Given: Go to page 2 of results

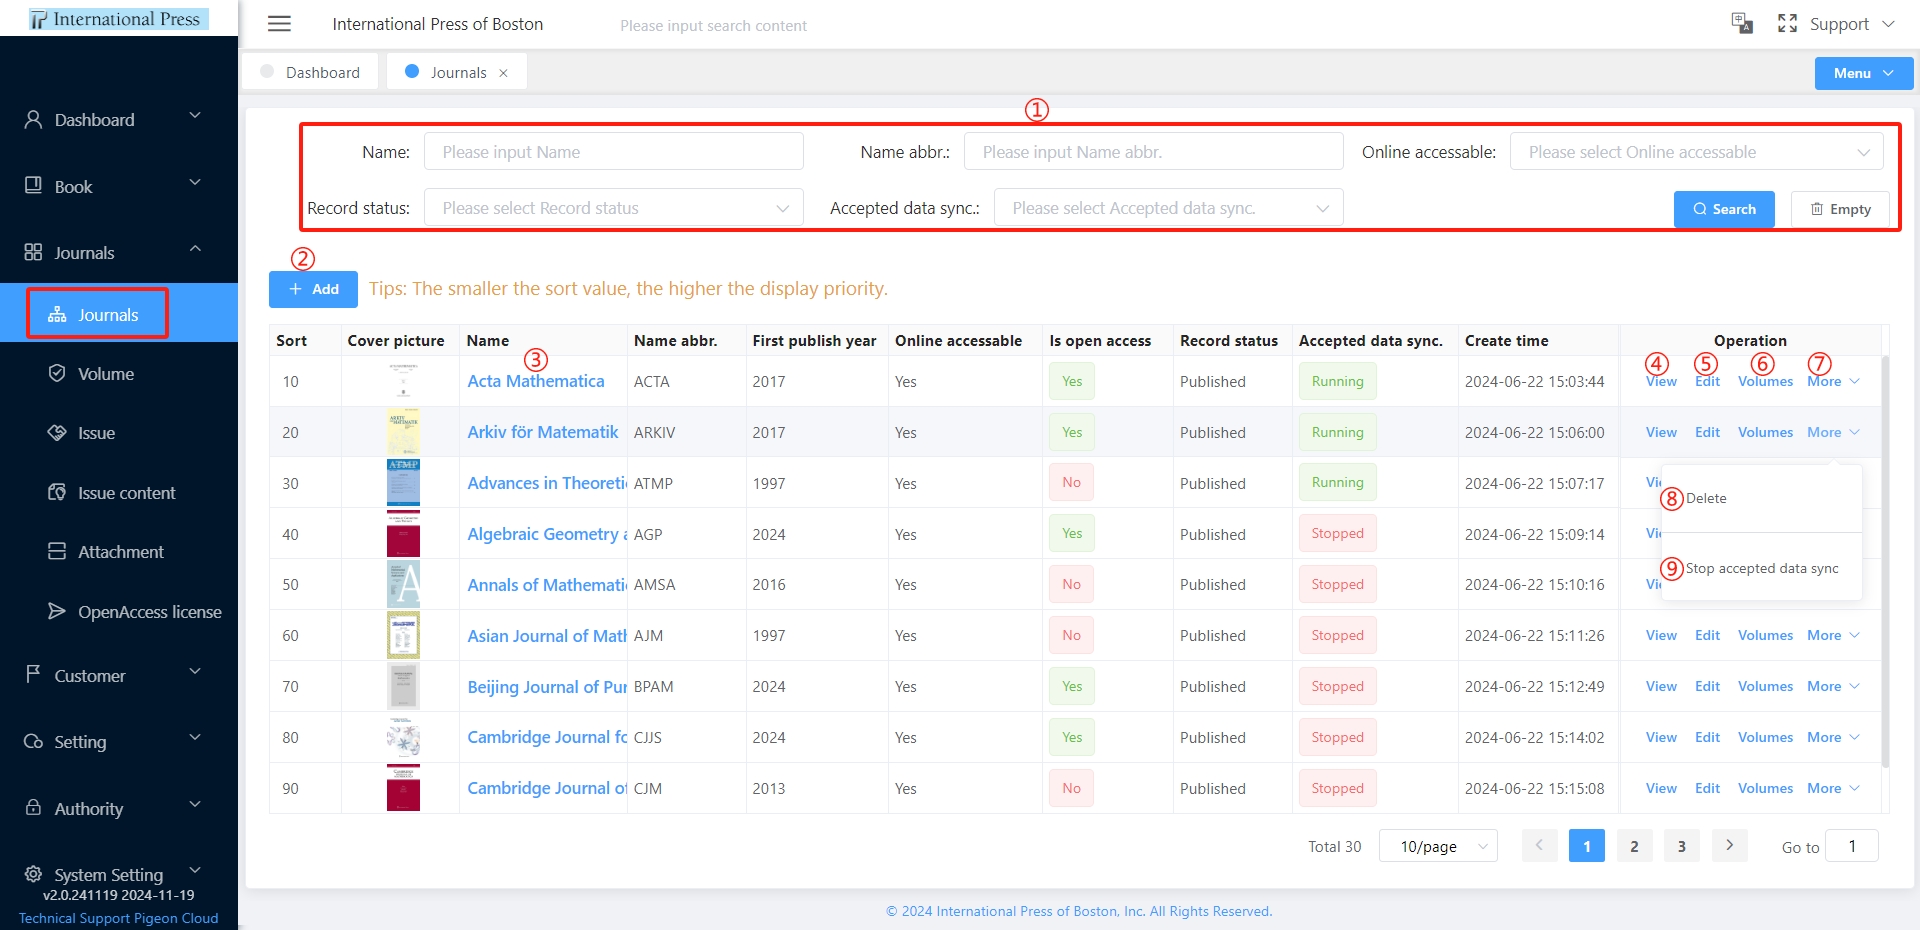Looking at the screenshot, I should (1634, 846).
